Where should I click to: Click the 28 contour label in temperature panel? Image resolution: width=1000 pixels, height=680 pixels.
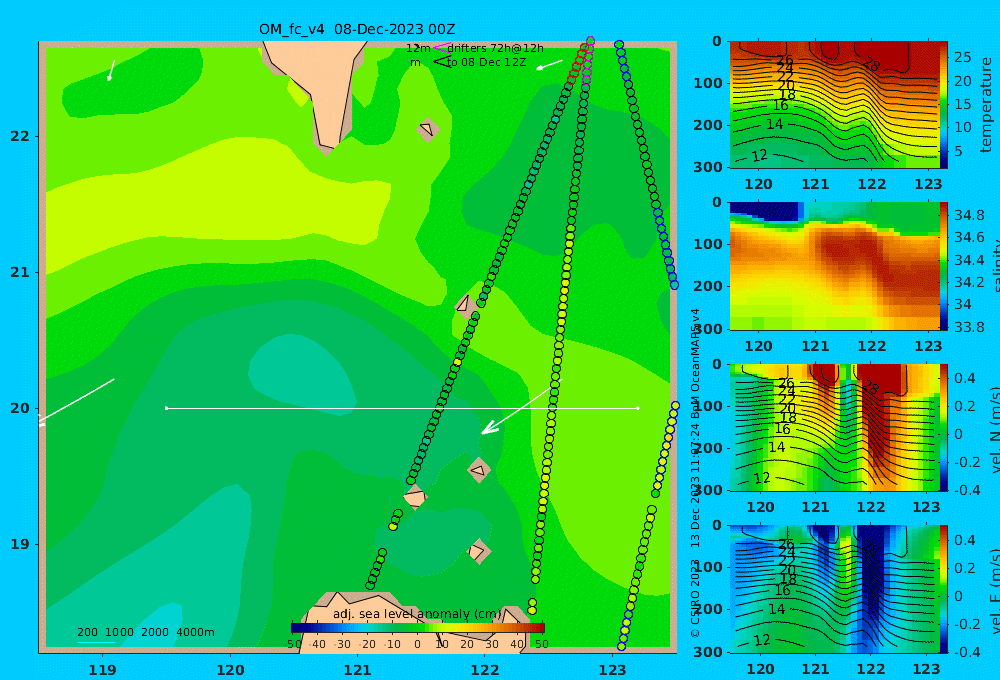tap(871, 65)
